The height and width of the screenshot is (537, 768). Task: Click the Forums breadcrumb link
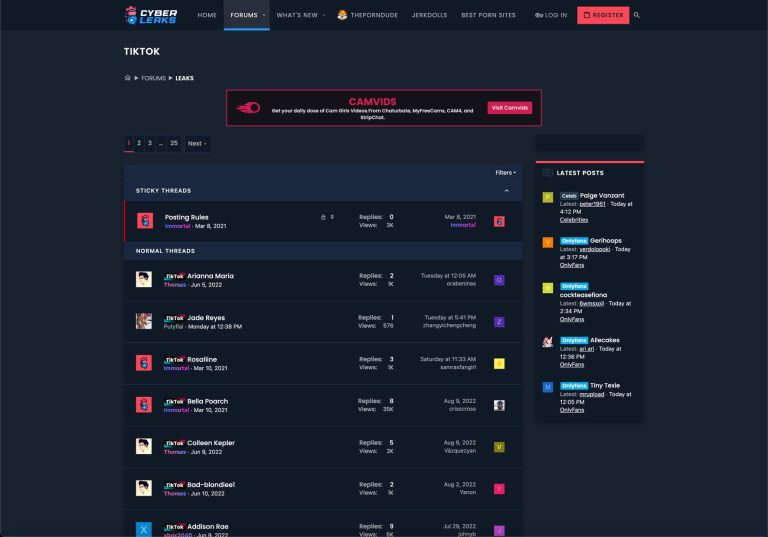pyautogui.click(x=153, y=78)
